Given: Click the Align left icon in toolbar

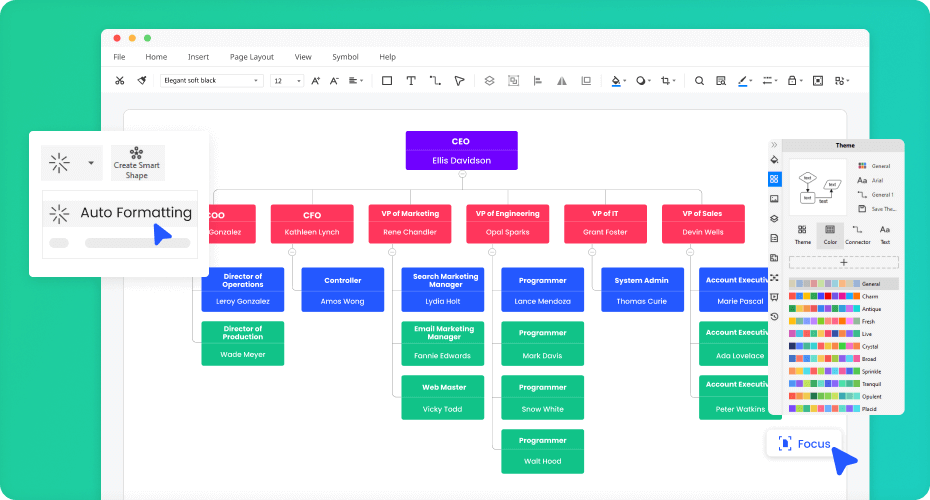Looking at the screenshot, I should 537,81.
